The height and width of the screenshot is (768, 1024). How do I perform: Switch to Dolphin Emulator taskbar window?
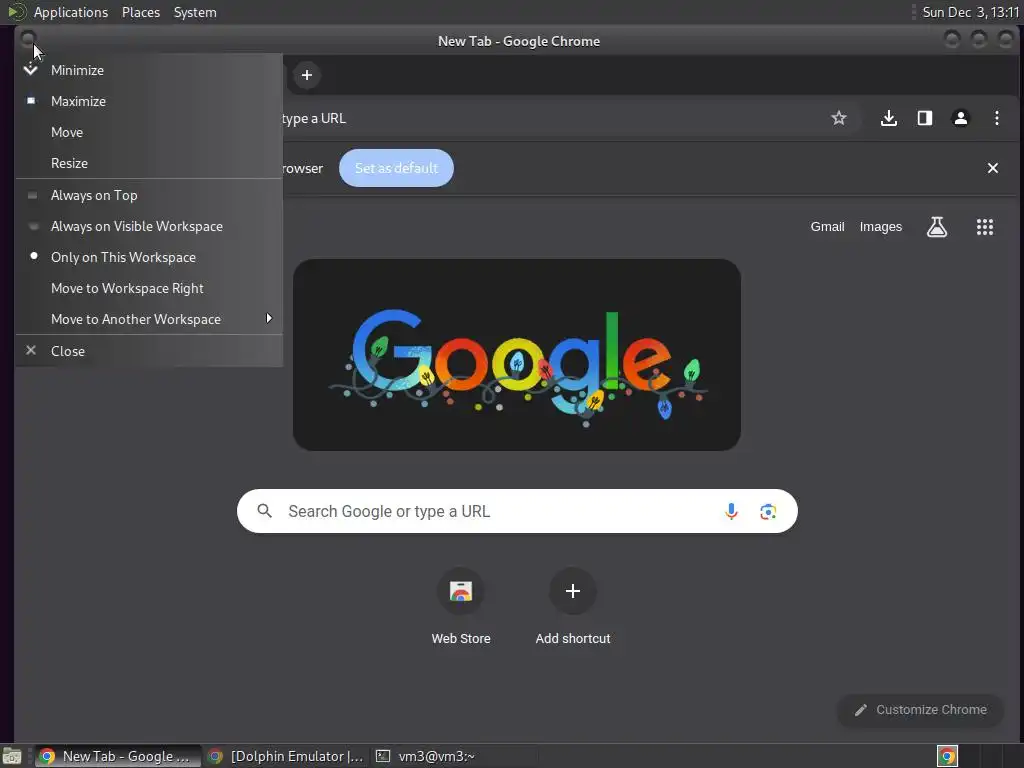click(x=285, y=756)
